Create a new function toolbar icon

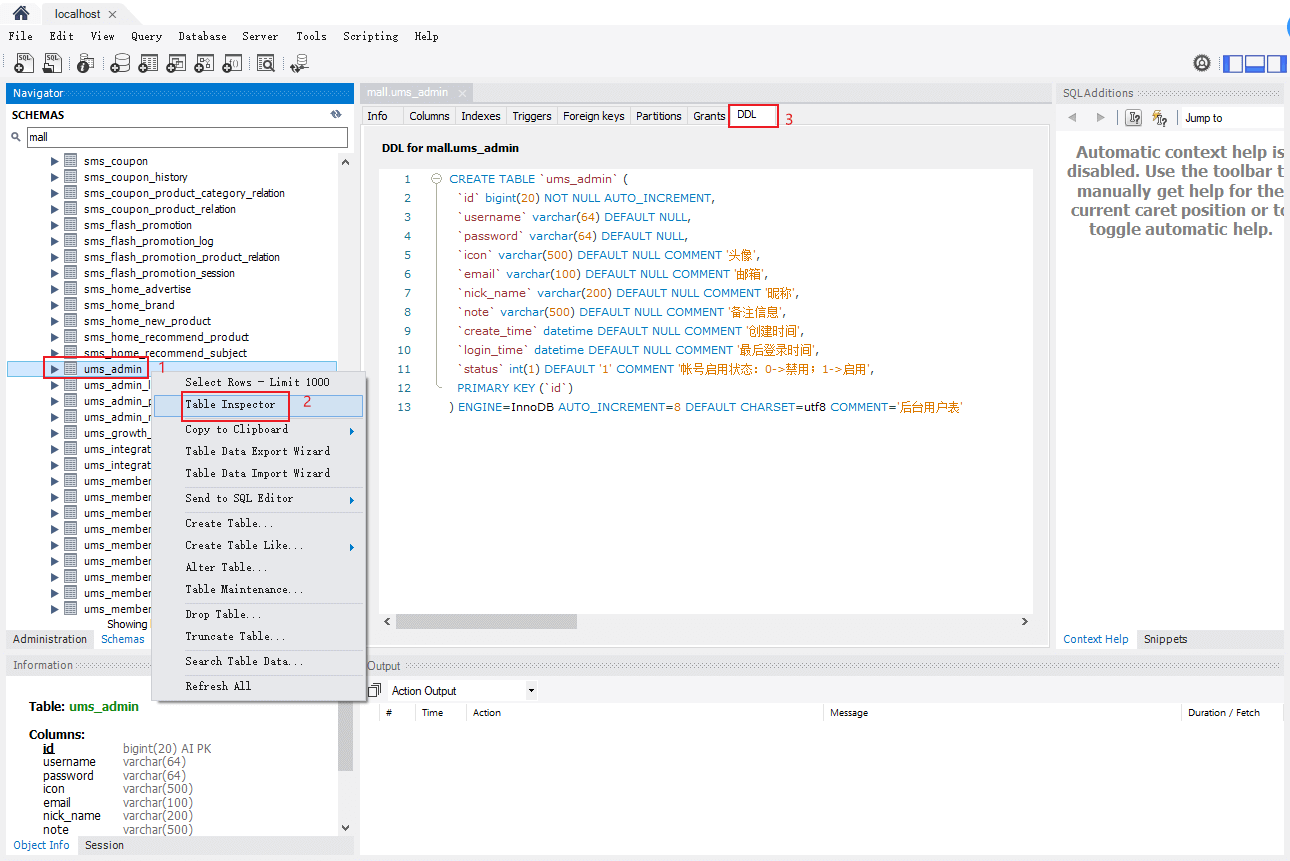click(232, 63)
